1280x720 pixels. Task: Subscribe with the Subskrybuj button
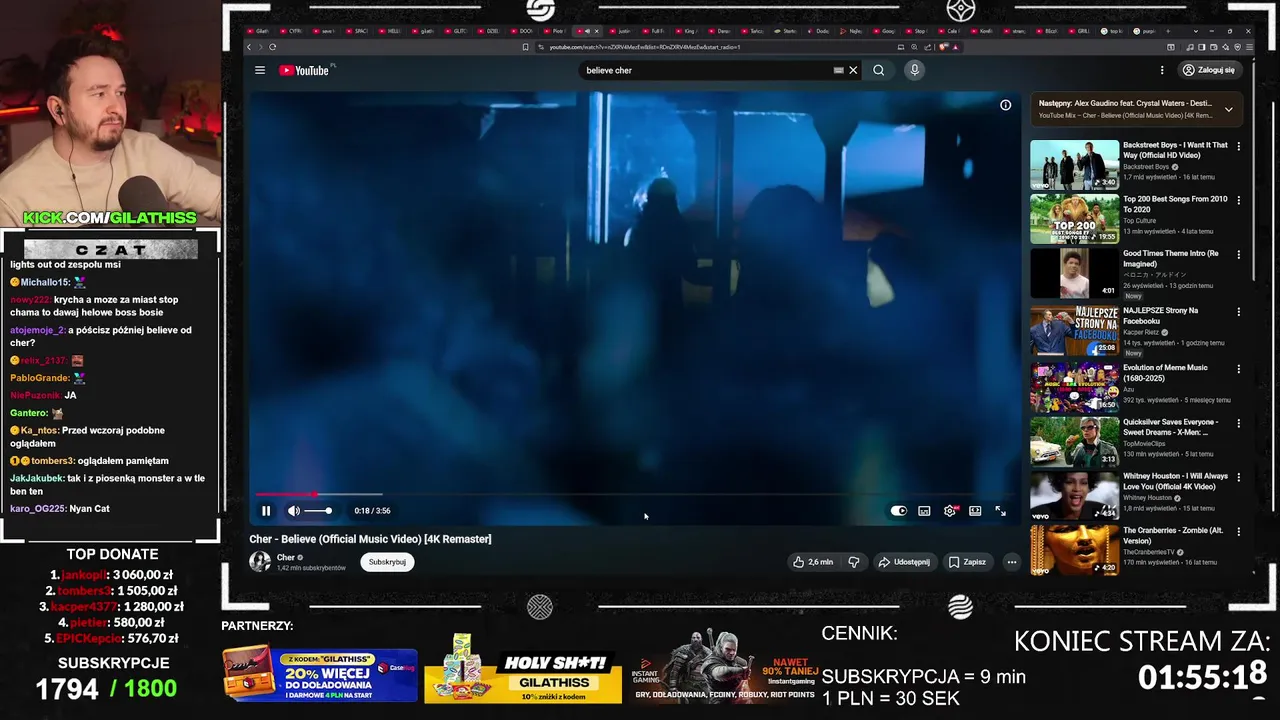tap(387, 562)
